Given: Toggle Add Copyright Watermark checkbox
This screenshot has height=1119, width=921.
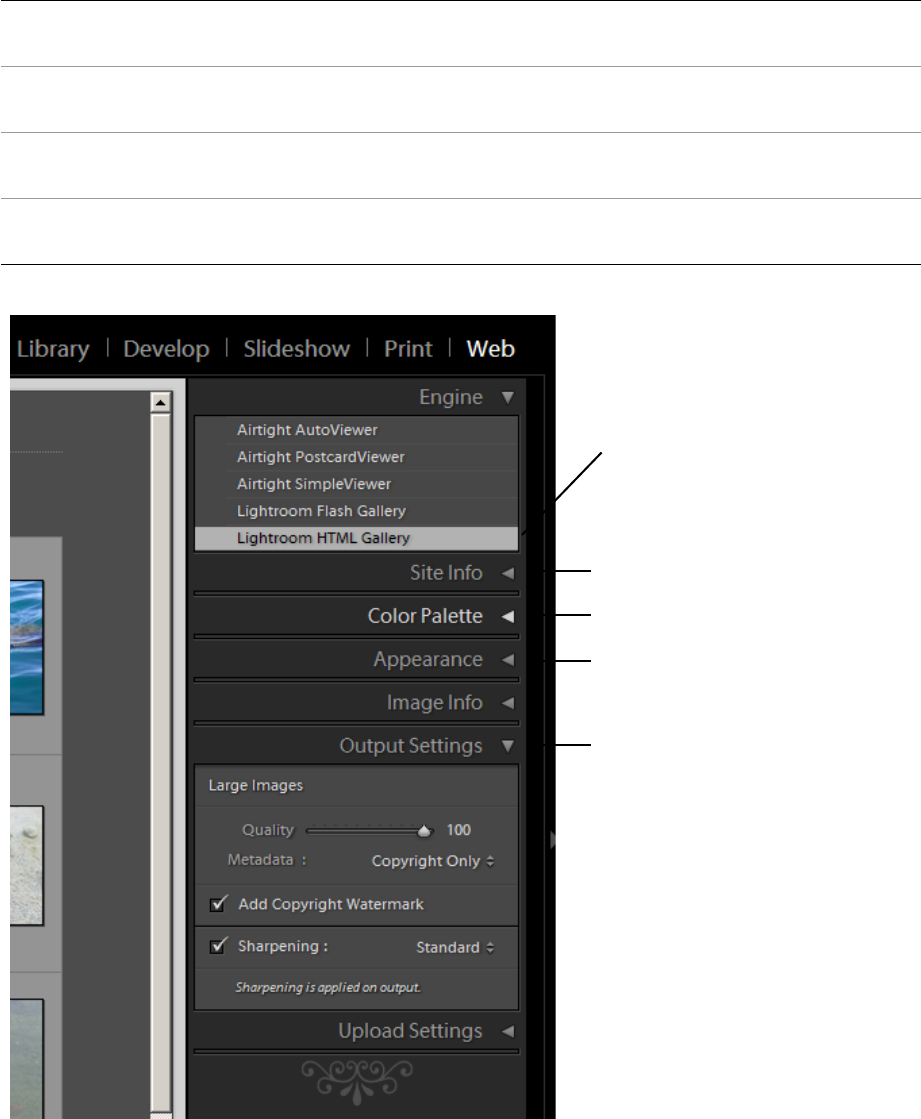Looking at the screenshot, I should (218, 904).
